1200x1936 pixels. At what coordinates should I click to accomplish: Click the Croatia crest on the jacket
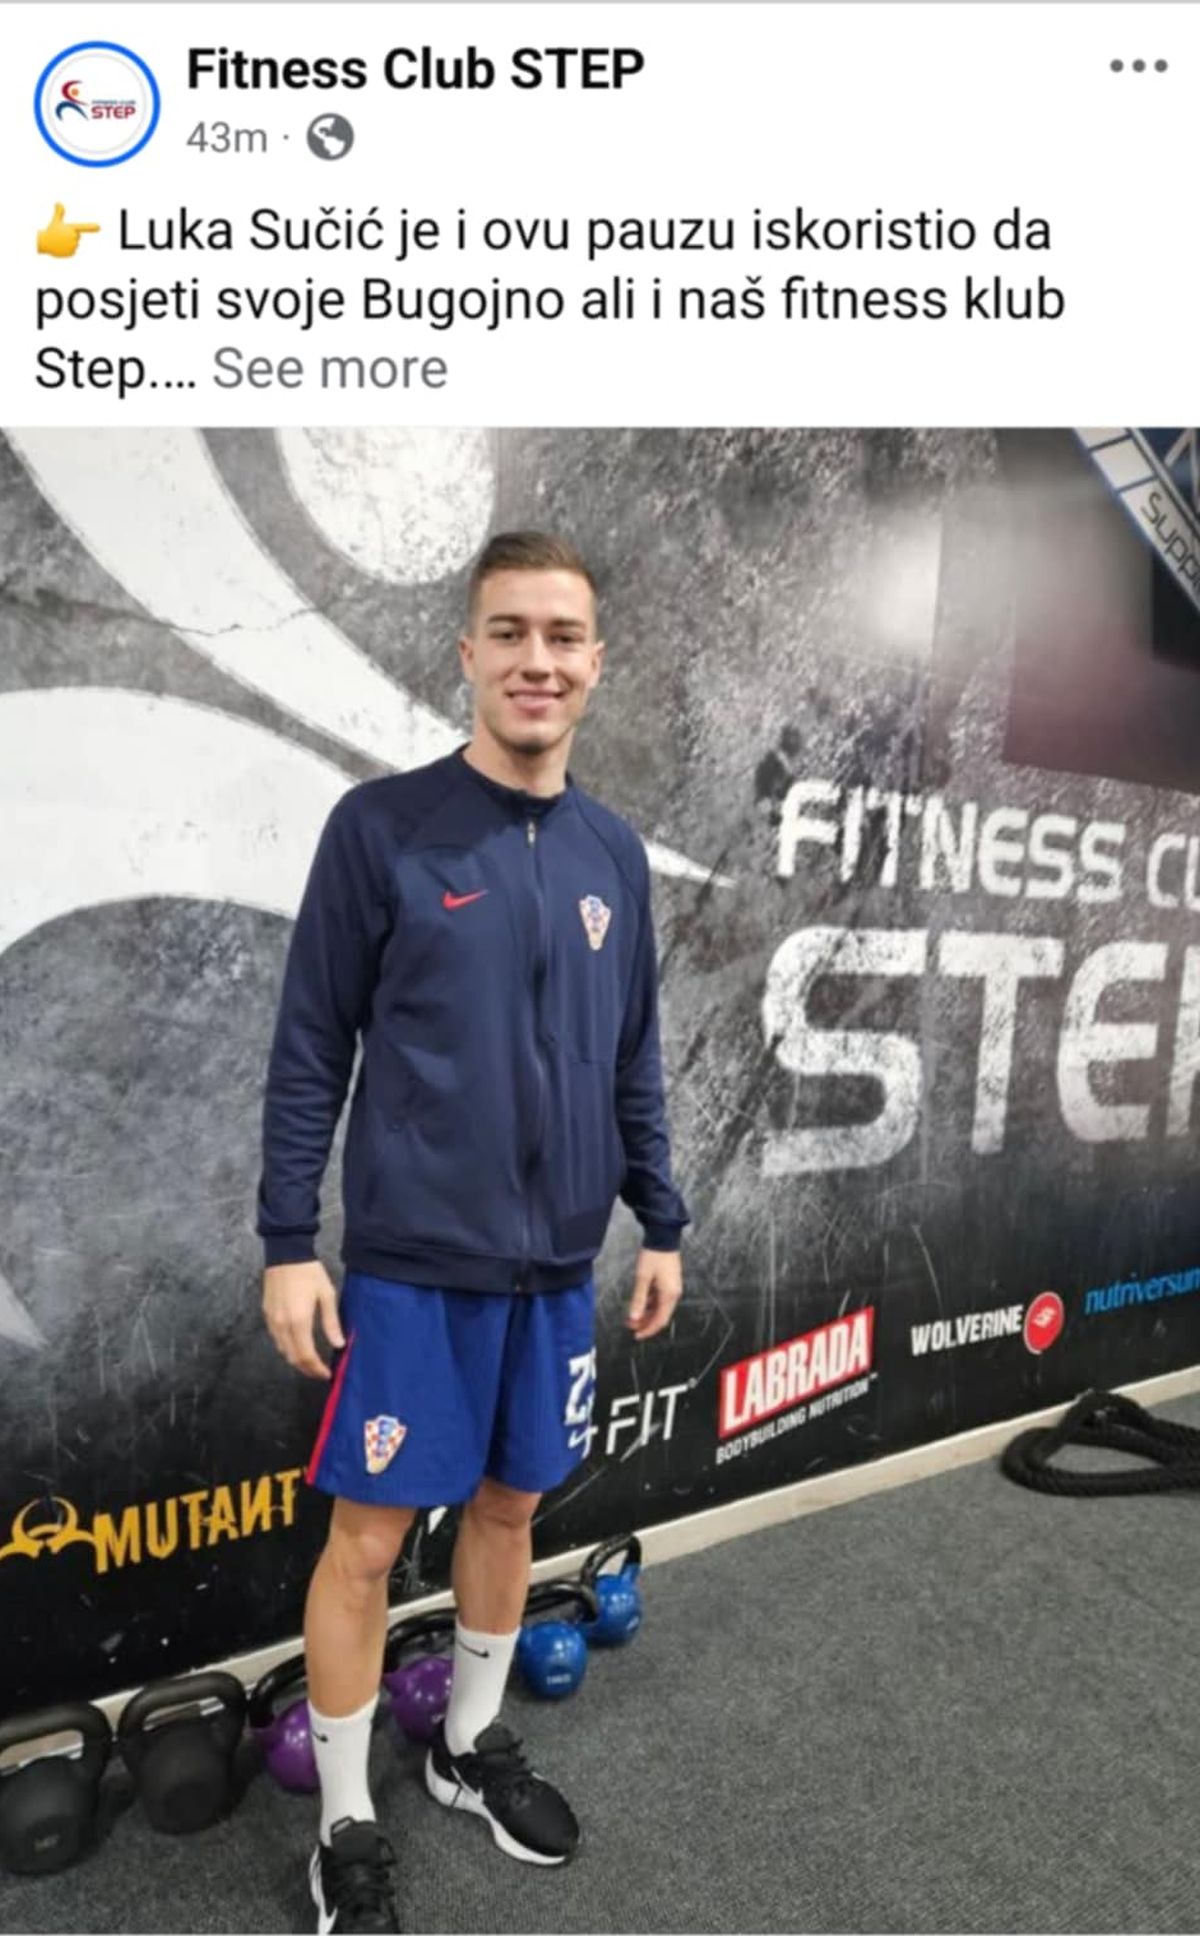594,921
